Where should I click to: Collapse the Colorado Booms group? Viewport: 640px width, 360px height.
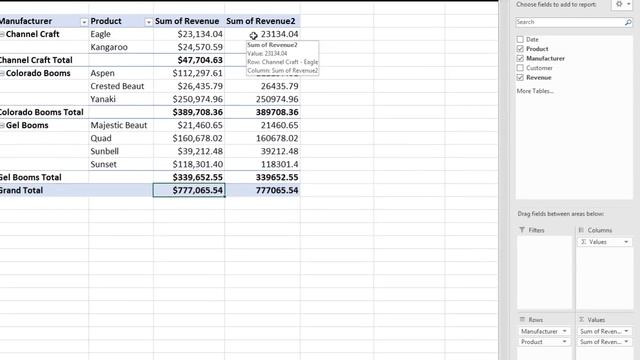(2, 73)
